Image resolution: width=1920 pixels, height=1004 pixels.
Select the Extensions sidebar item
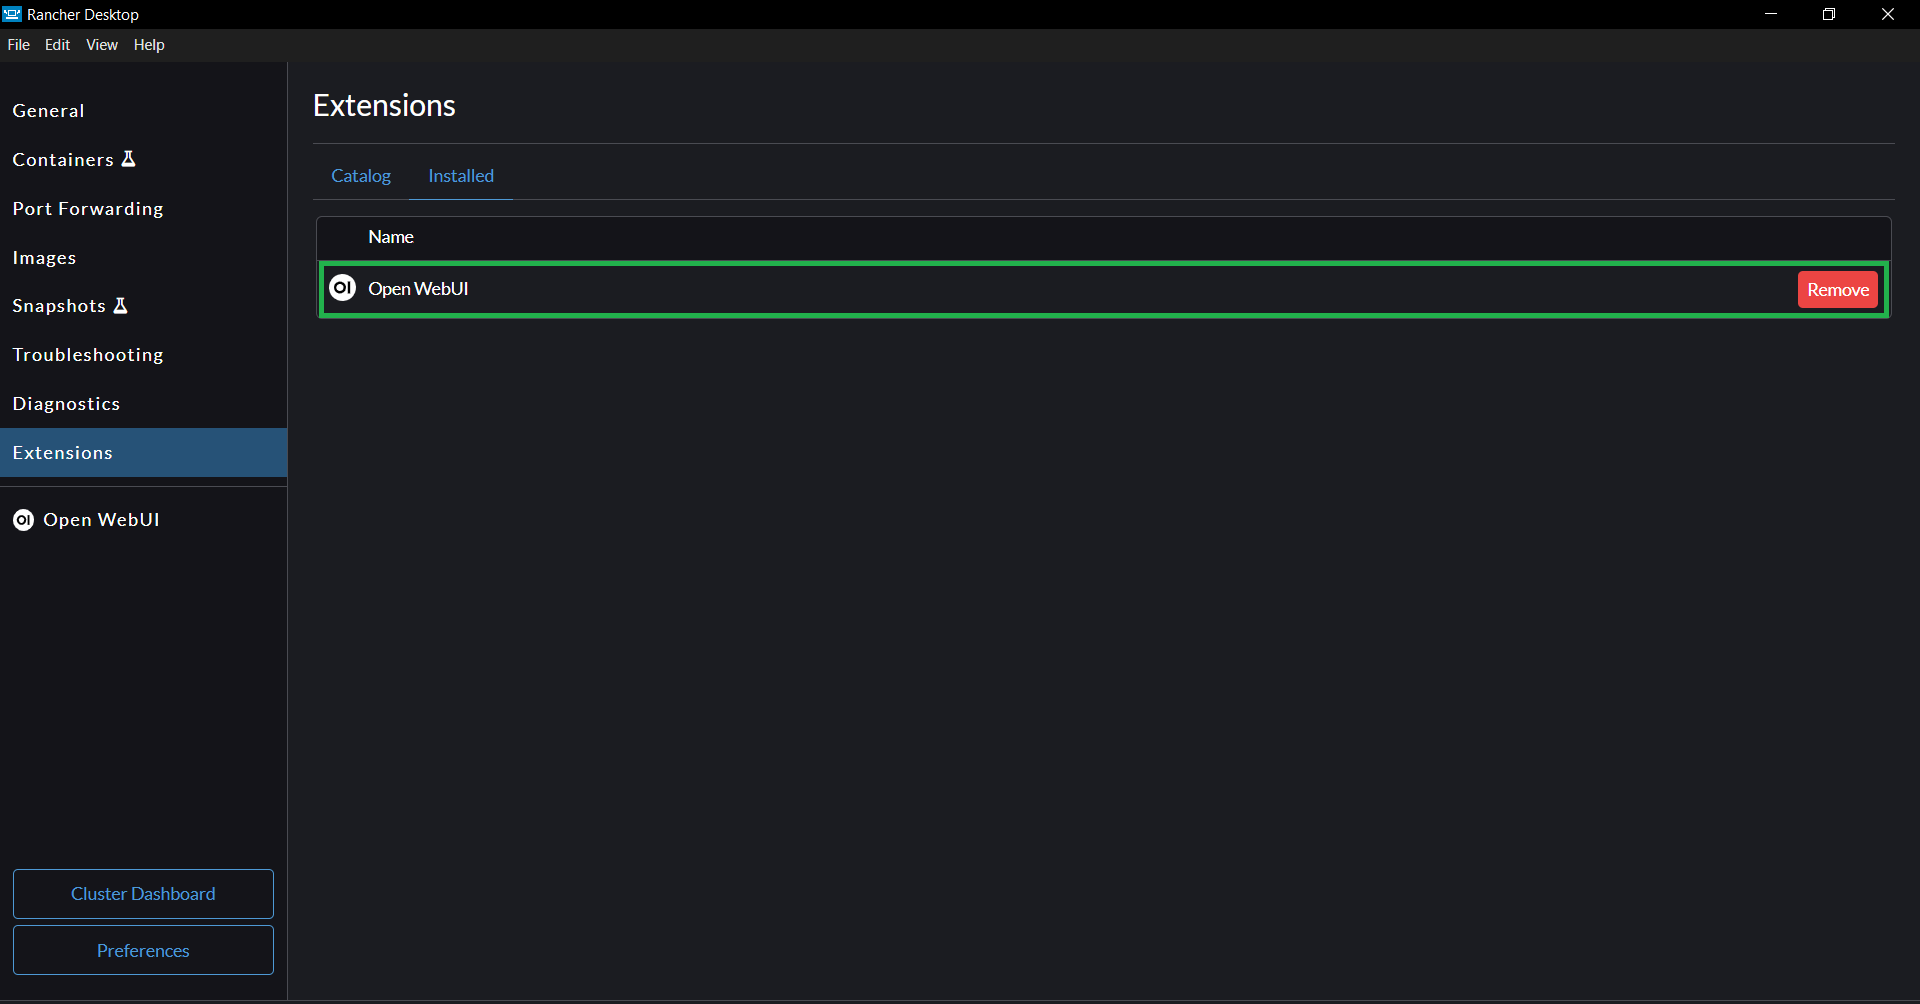pos(144,453)
